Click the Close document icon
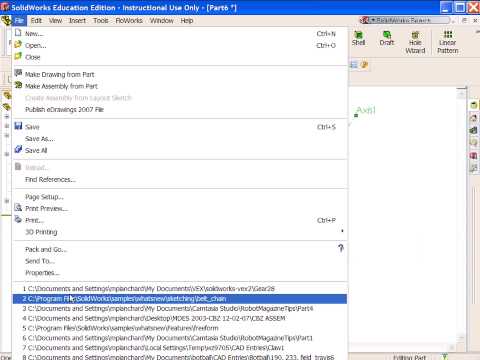480x360 pixels. 18,56
